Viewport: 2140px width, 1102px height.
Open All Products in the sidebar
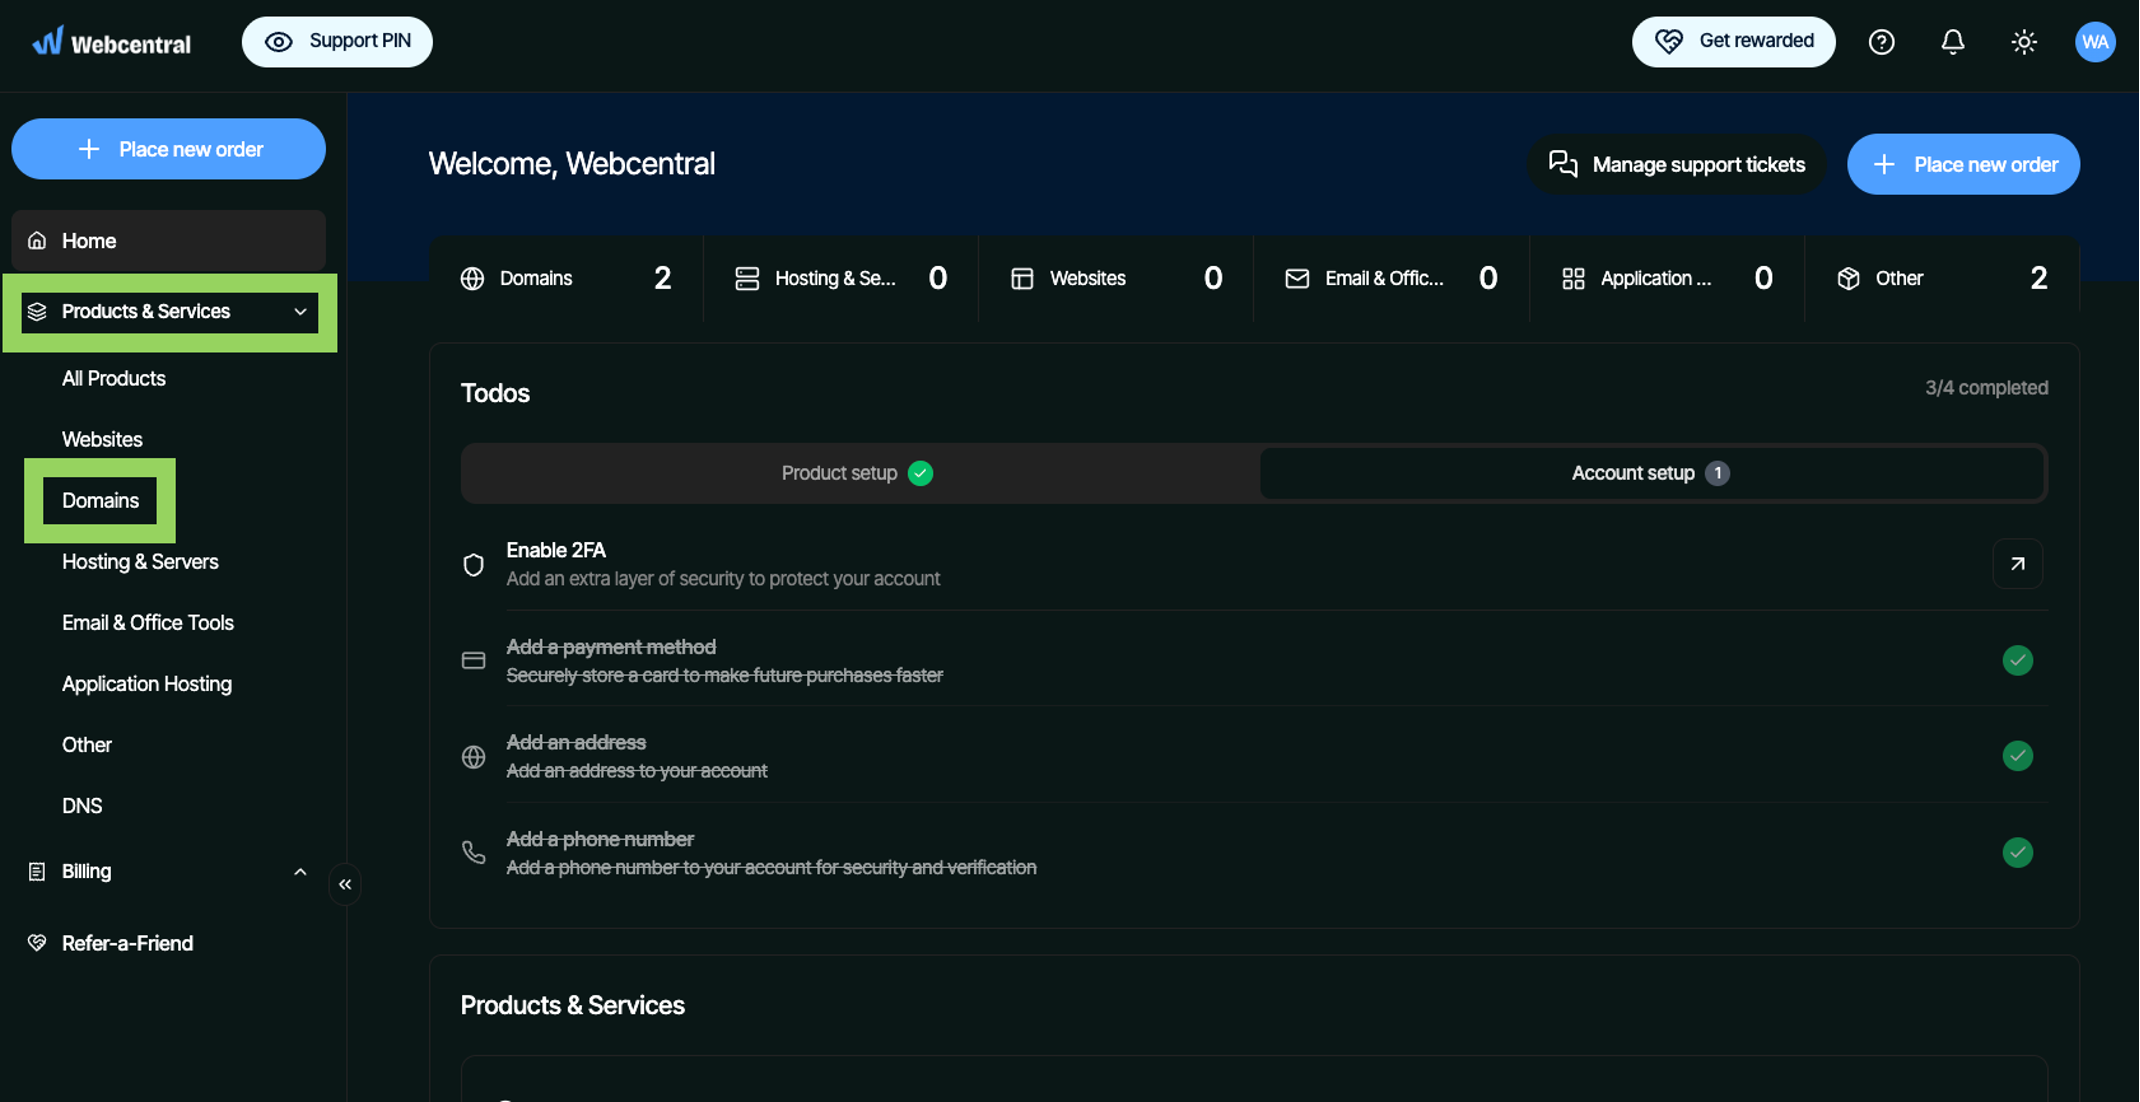coord(114,379)
